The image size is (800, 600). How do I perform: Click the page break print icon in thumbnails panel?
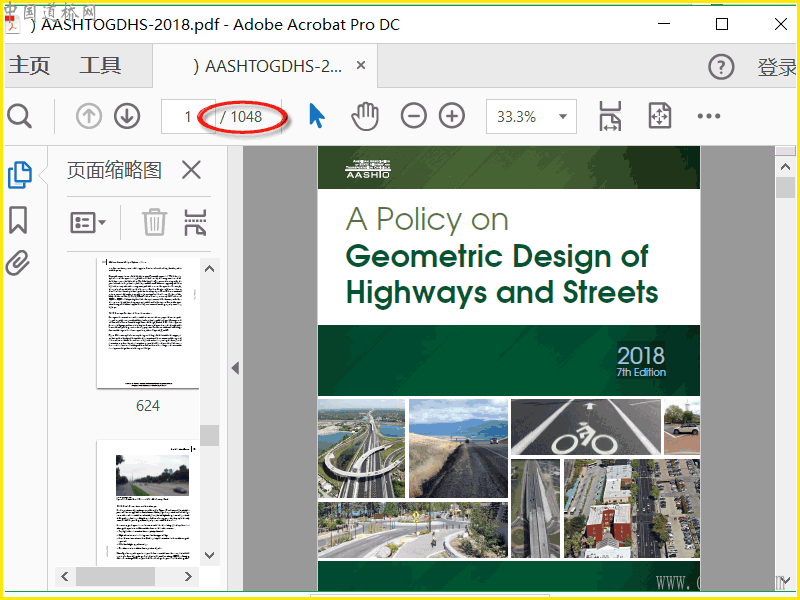[195, 222]
